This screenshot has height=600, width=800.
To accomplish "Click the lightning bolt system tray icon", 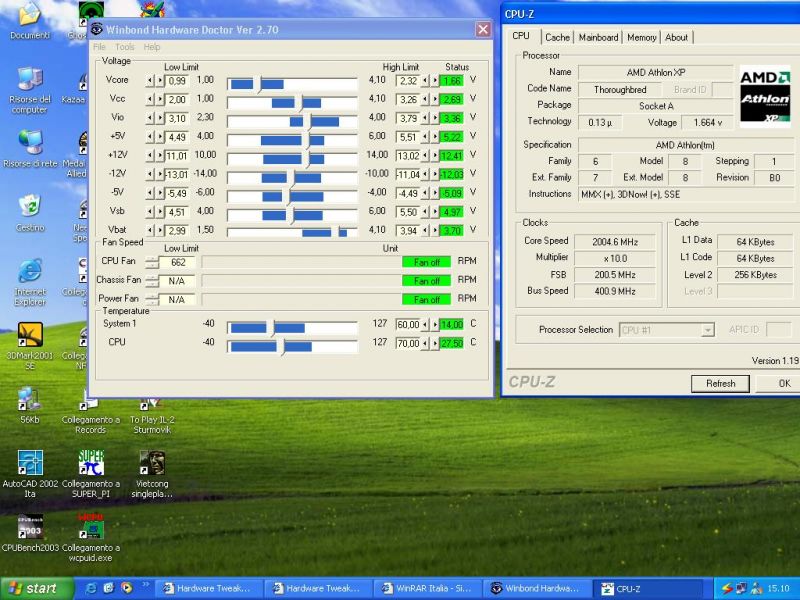I will pos(727,589).
